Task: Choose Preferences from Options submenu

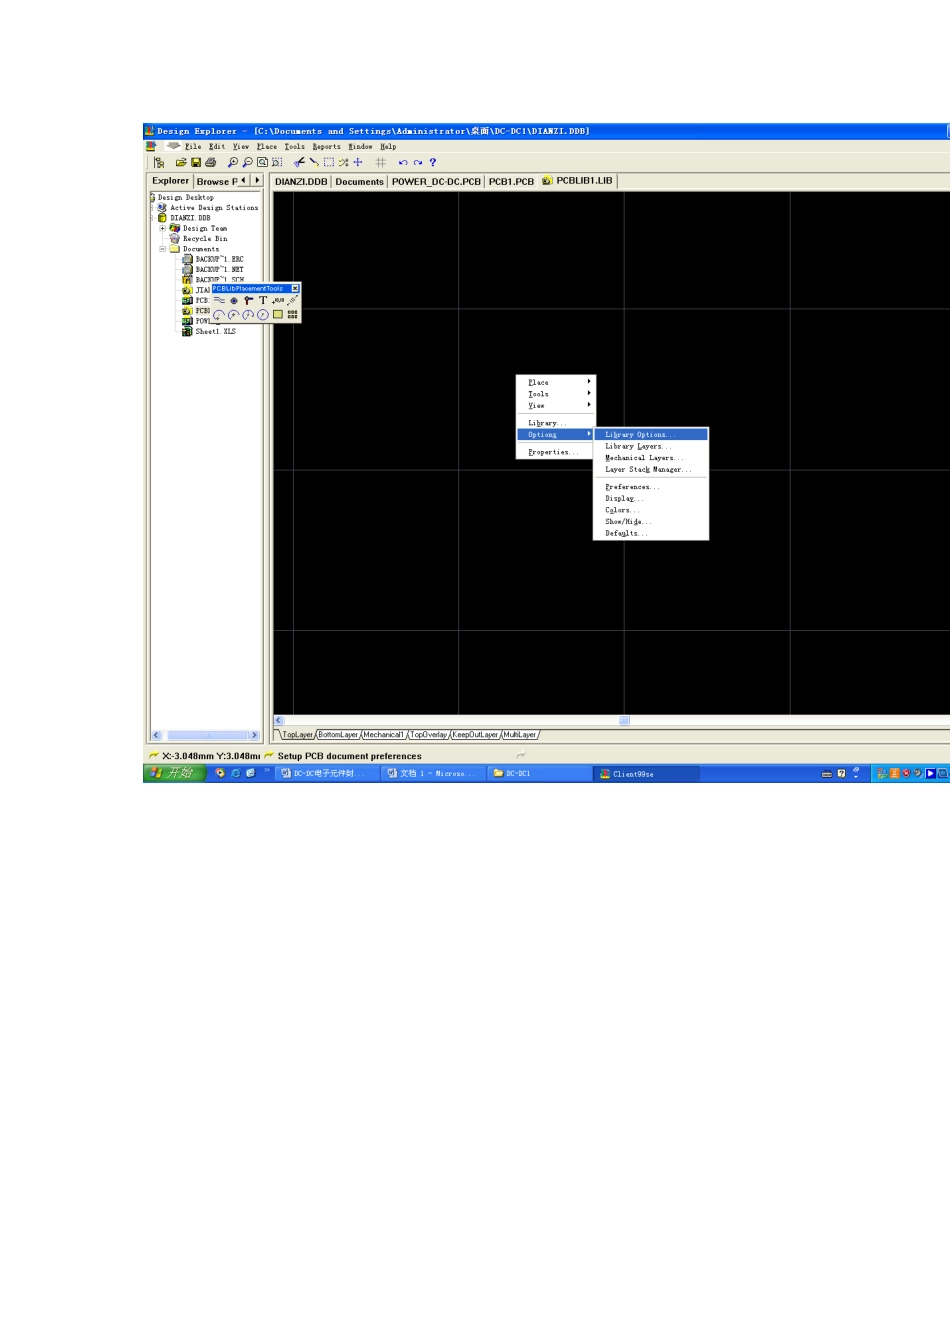Action: click(651, 487)
